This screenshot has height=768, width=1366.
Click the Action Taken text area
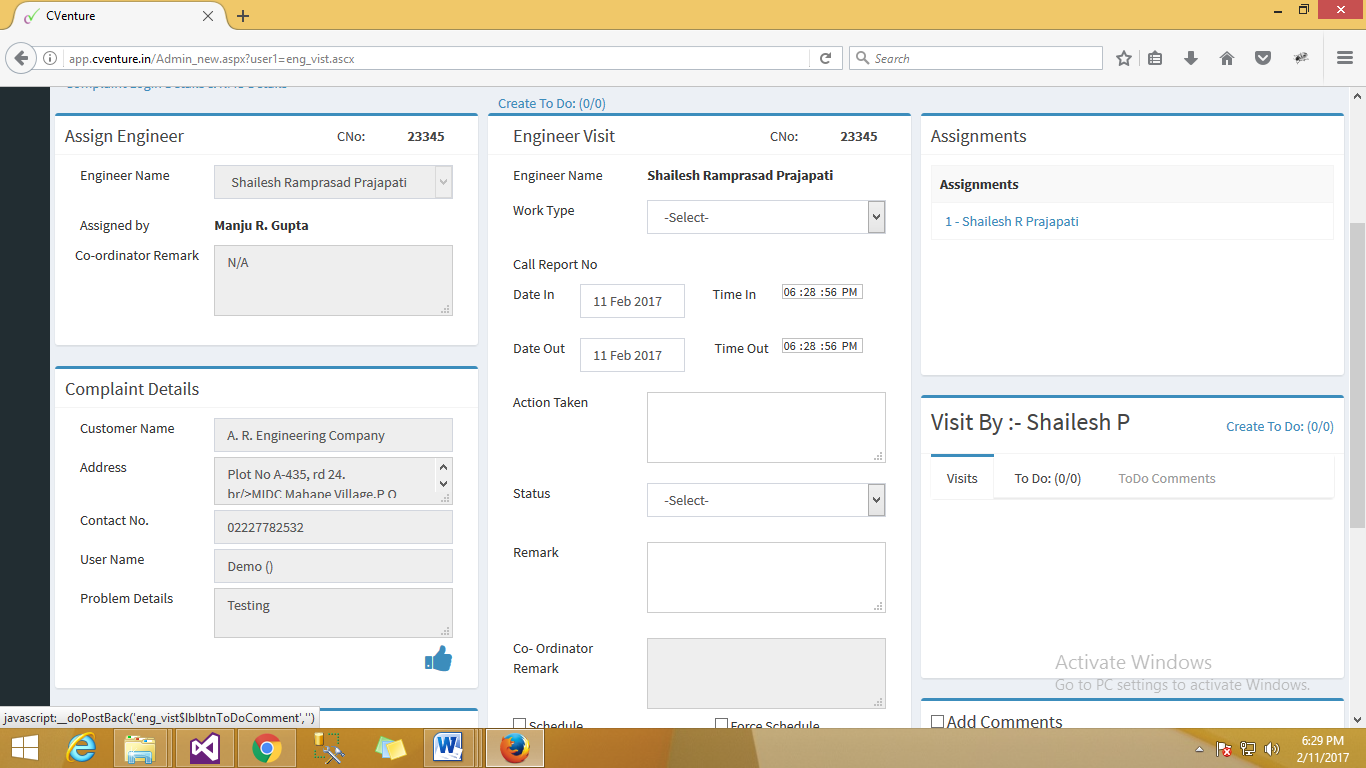766,427
